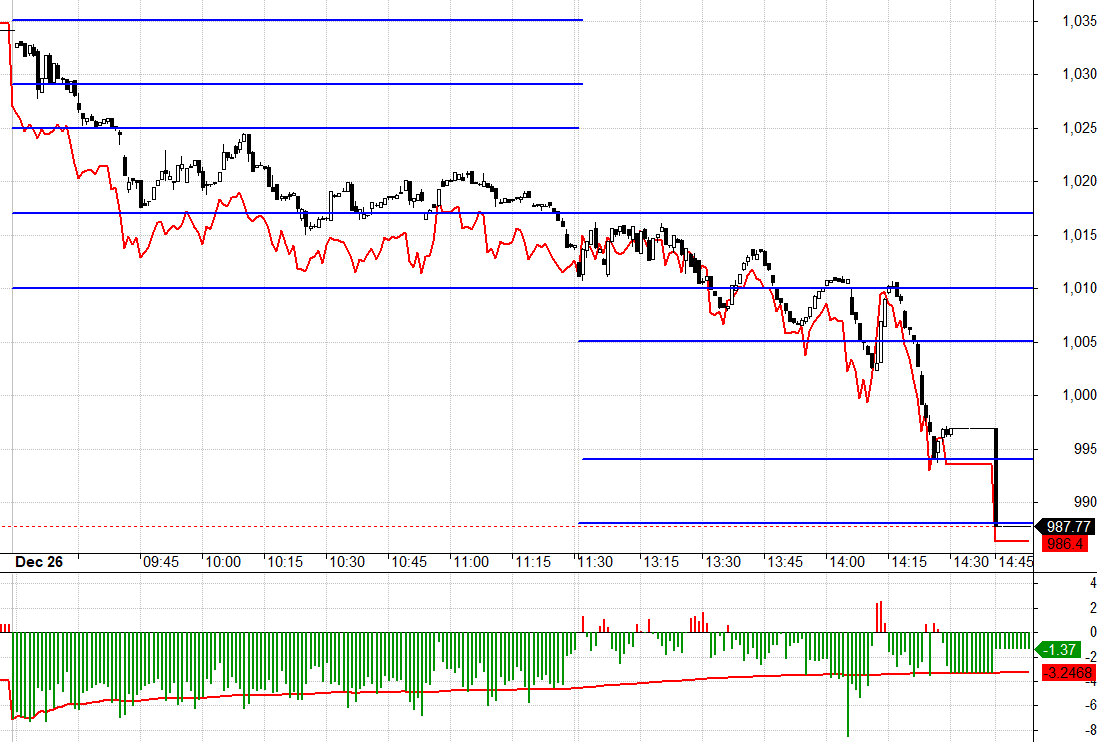Click the 13:15 time axis label
This screenshot has width=1097, height=742.
pyautogui.click(x=659, y=563)
